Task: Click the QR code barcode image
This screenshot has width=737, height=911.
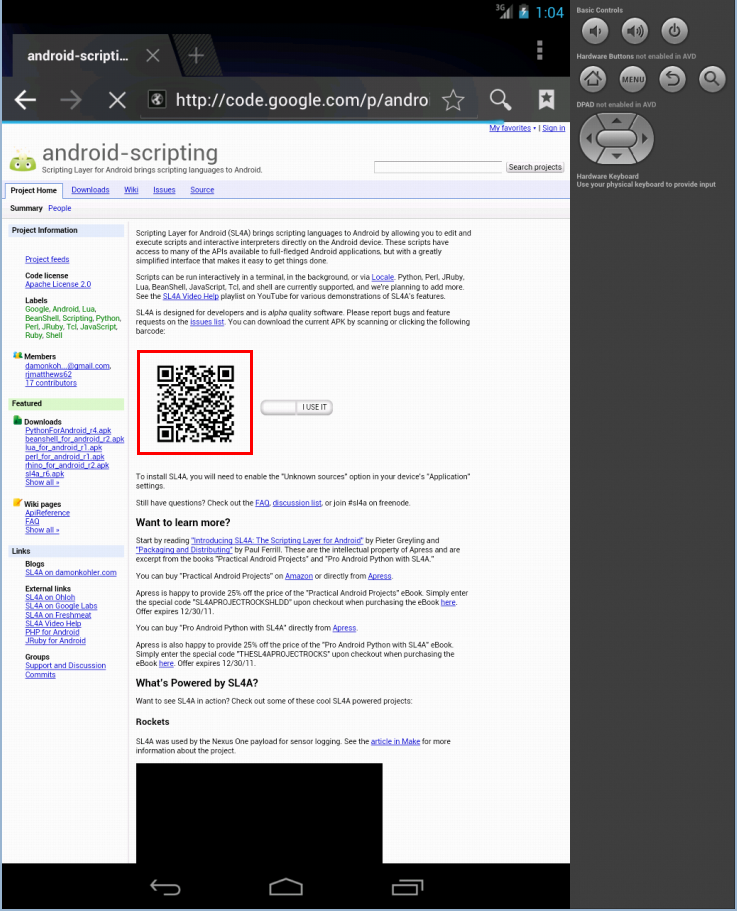Action: 195,403
